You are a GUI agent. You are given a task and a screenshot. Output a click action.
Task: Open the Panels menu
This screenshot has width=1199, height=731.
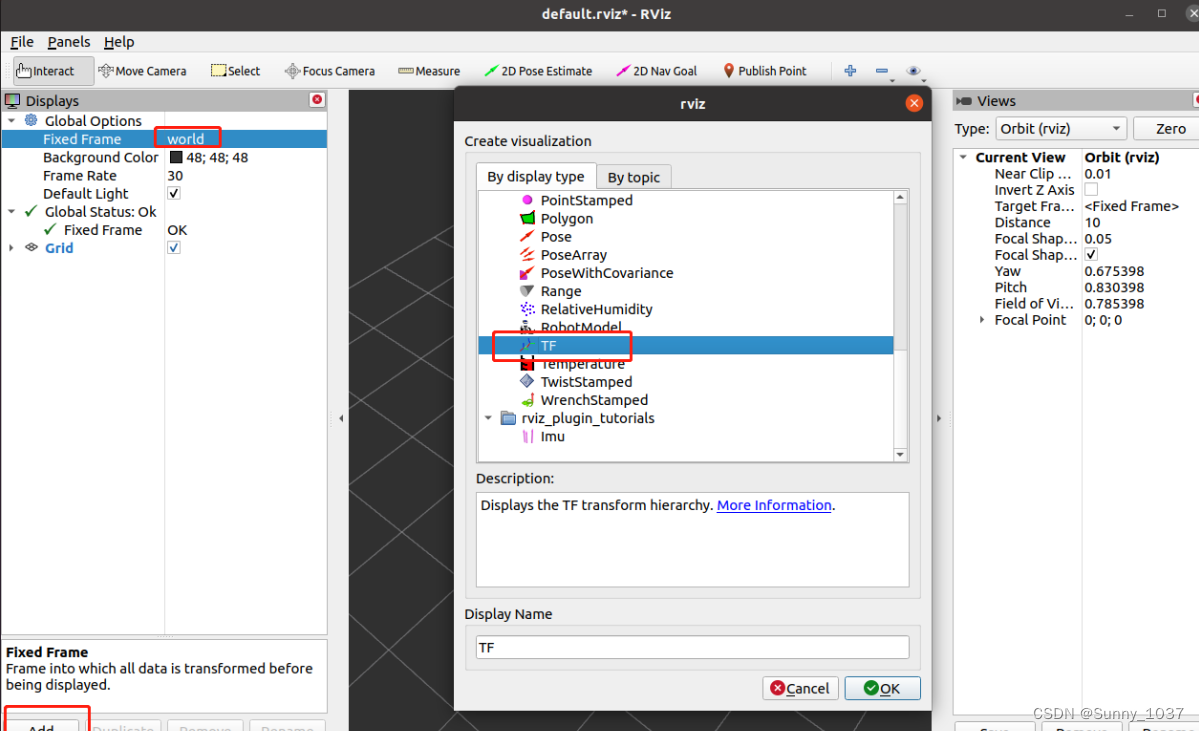click(69, 42)
